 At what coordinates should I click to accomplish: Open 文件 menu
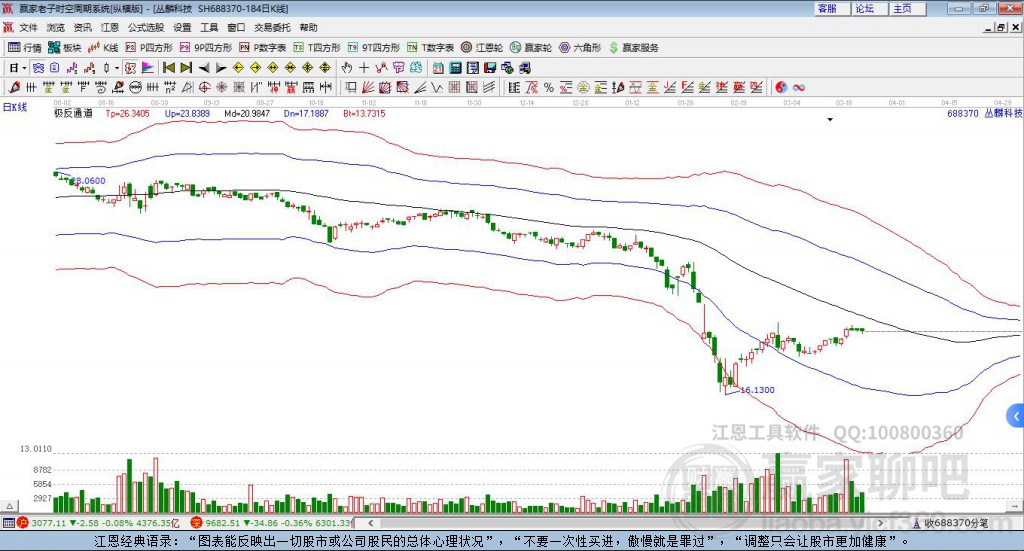point(29,27)
